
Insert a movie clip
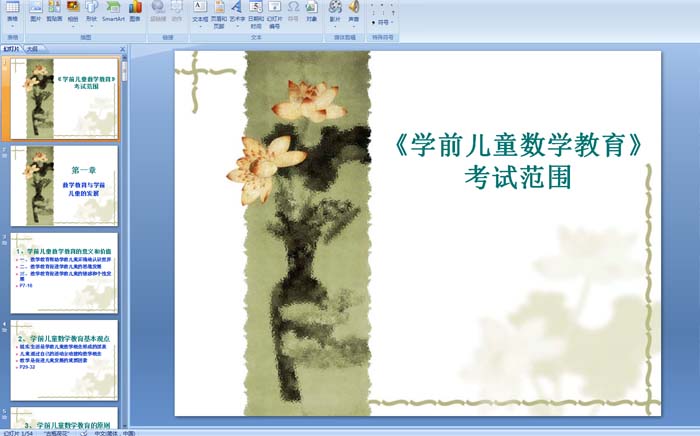(335, 11)
